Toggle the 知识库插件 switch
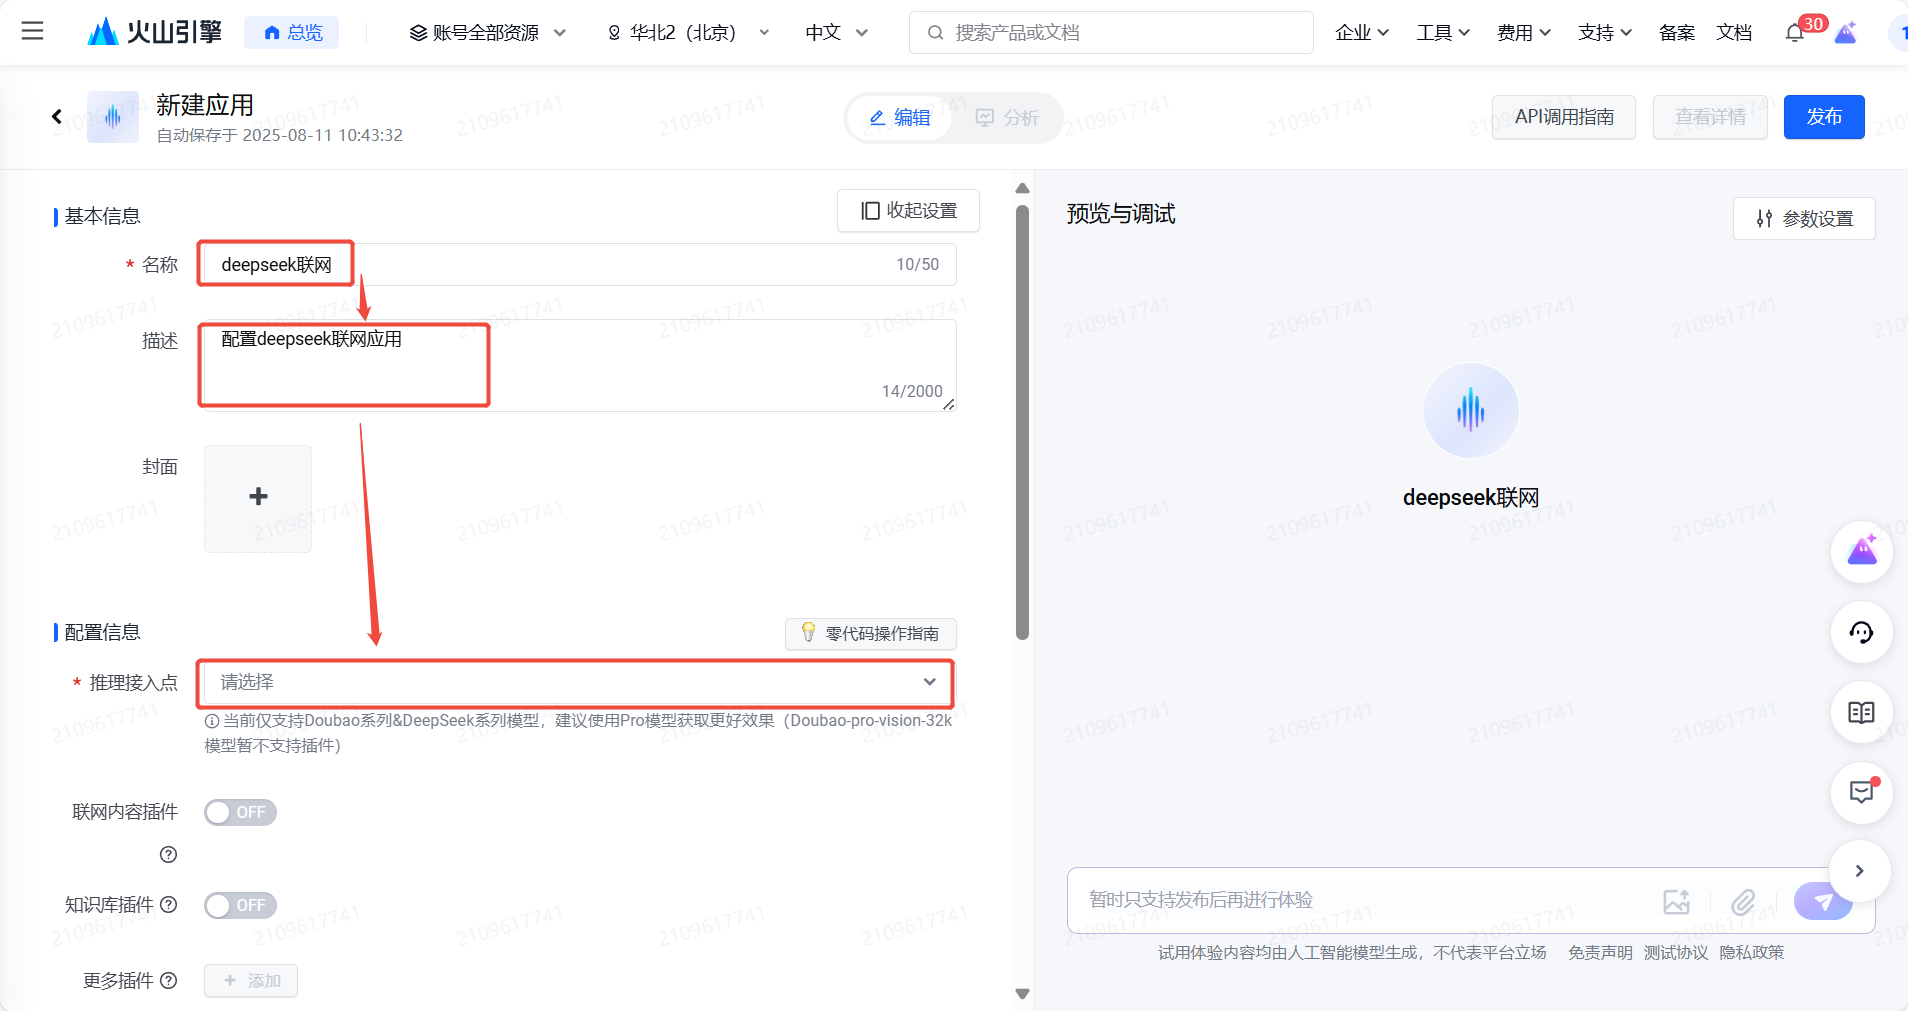The height and width of the screenshot is (1011, 1908). click(x=240, y=905)
